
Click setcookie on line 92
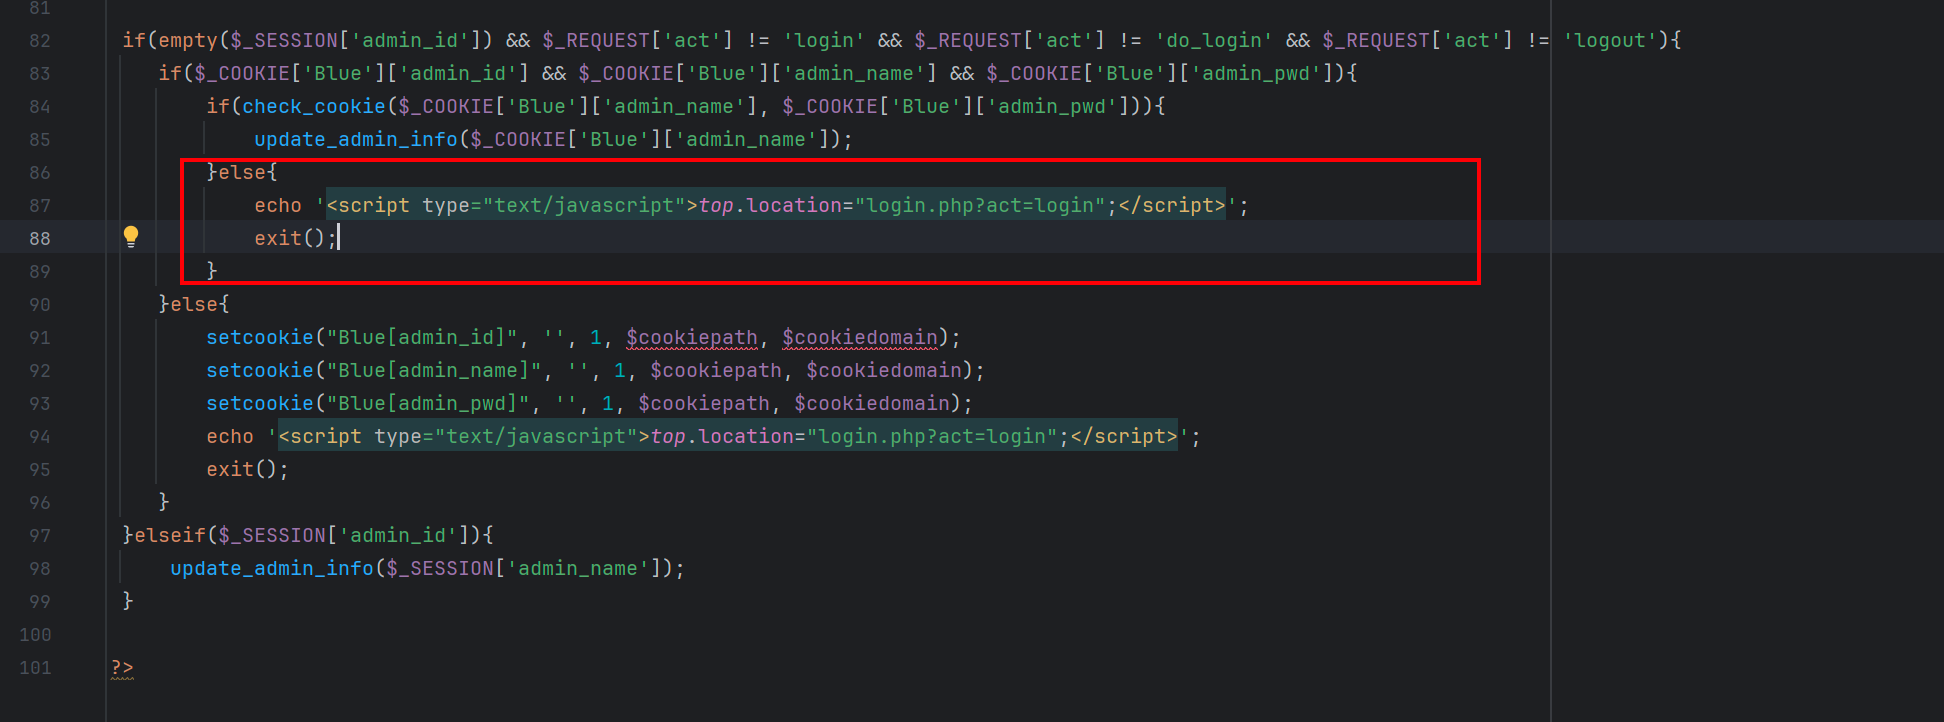click(x=260, y=371)
